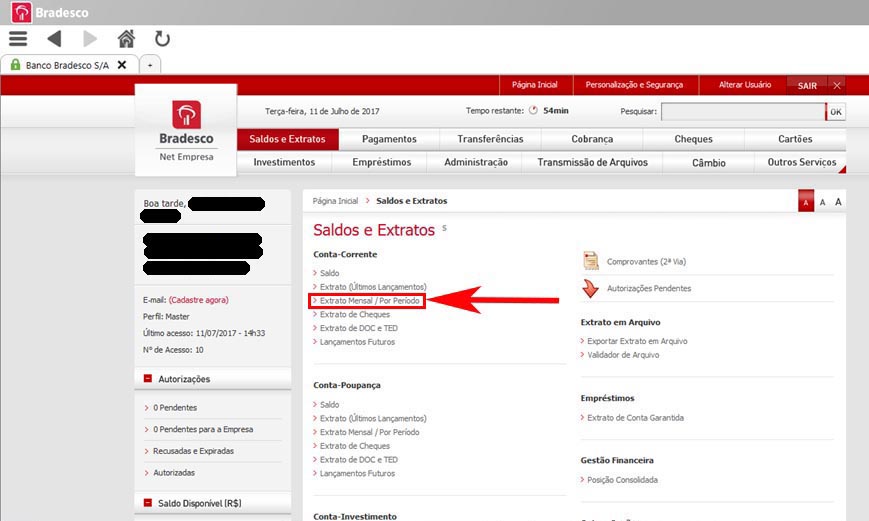Click the Pesquisar search input field
The image size is (869, 521).
(x=742, y=112)
